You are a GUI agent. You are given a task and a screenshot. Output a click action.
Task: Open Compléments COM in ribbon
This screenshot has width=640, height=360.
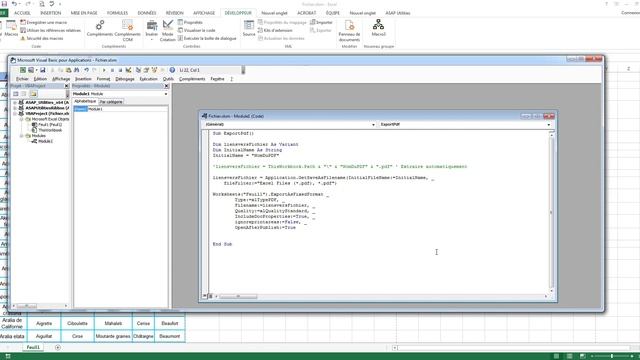coord(128,30)
